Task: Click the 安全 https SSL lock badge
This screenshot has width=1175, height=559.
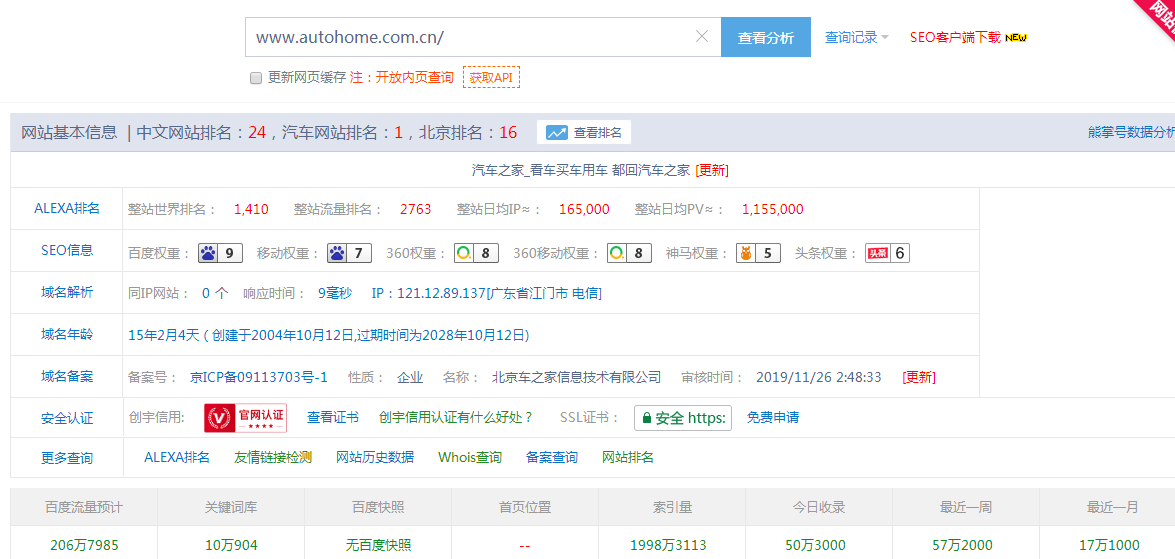Action: 683,418
